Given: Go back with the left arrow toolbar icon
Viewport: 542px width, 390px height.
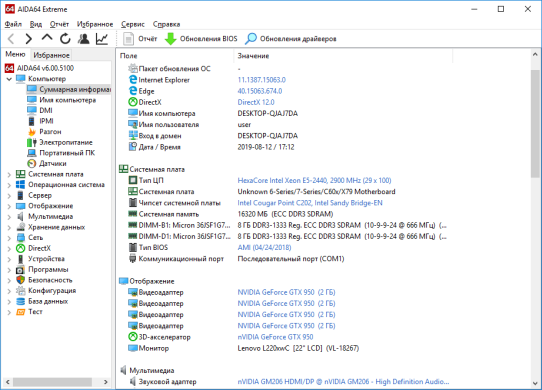Looking at the screenshot, I should click(11, 39).
